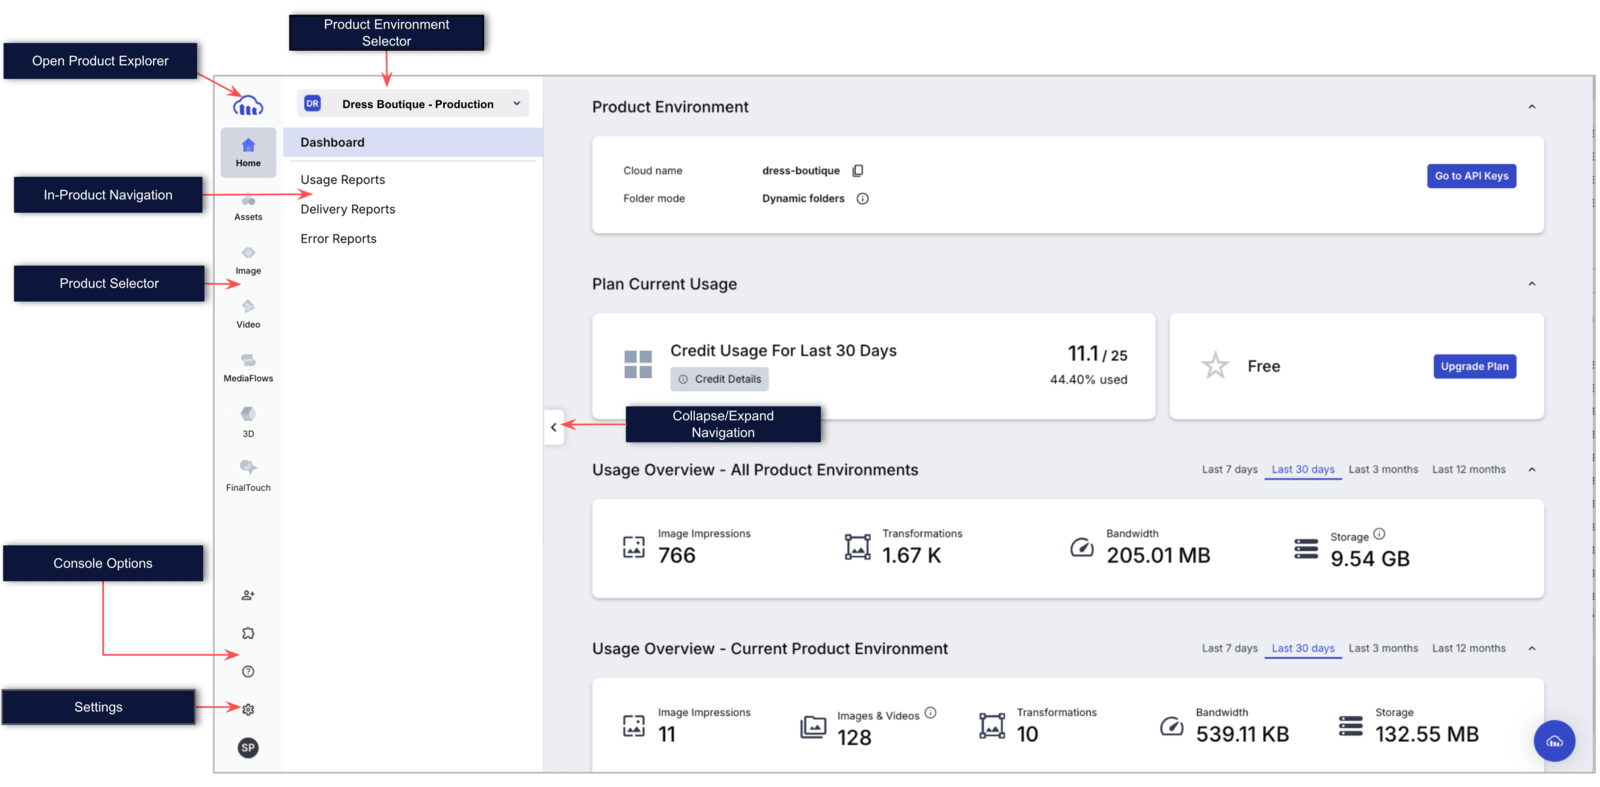
Task: Click the Upgrade Plan button
Action: click(x=1474, y=366)
